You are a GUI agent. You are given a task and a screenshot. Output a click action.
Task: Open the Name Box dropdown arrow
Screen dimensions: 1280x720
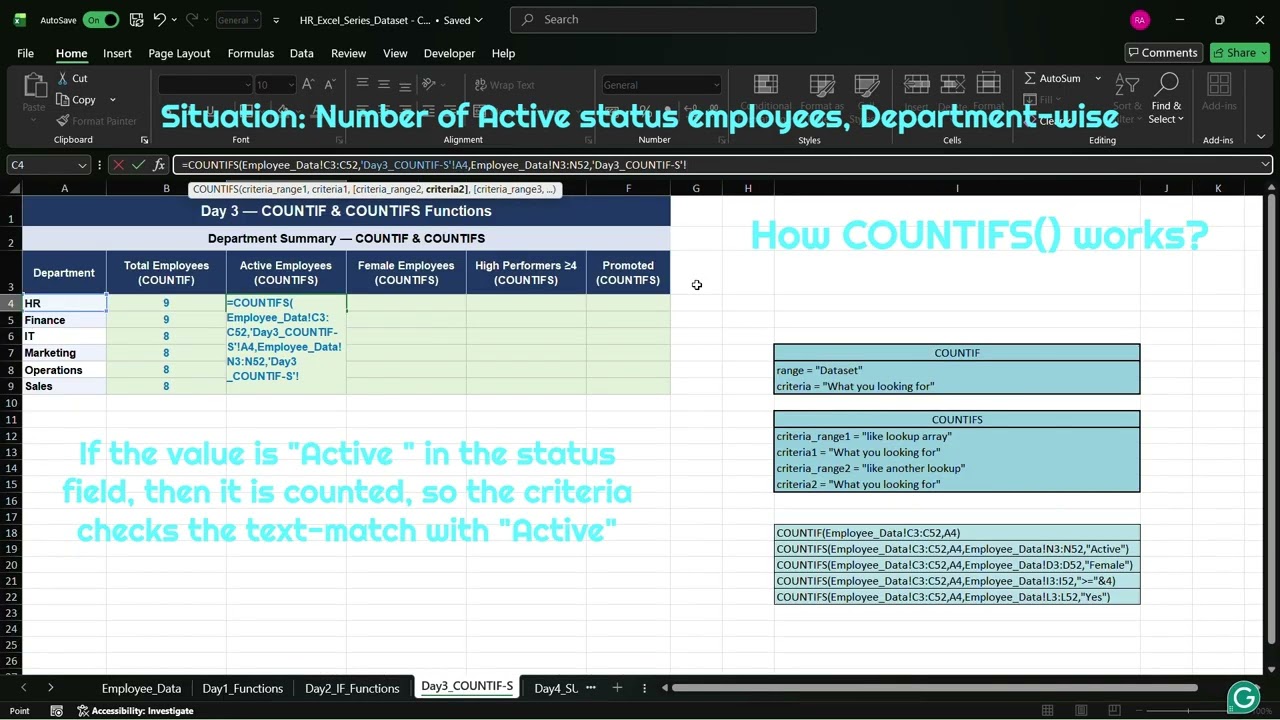[82, 165]
